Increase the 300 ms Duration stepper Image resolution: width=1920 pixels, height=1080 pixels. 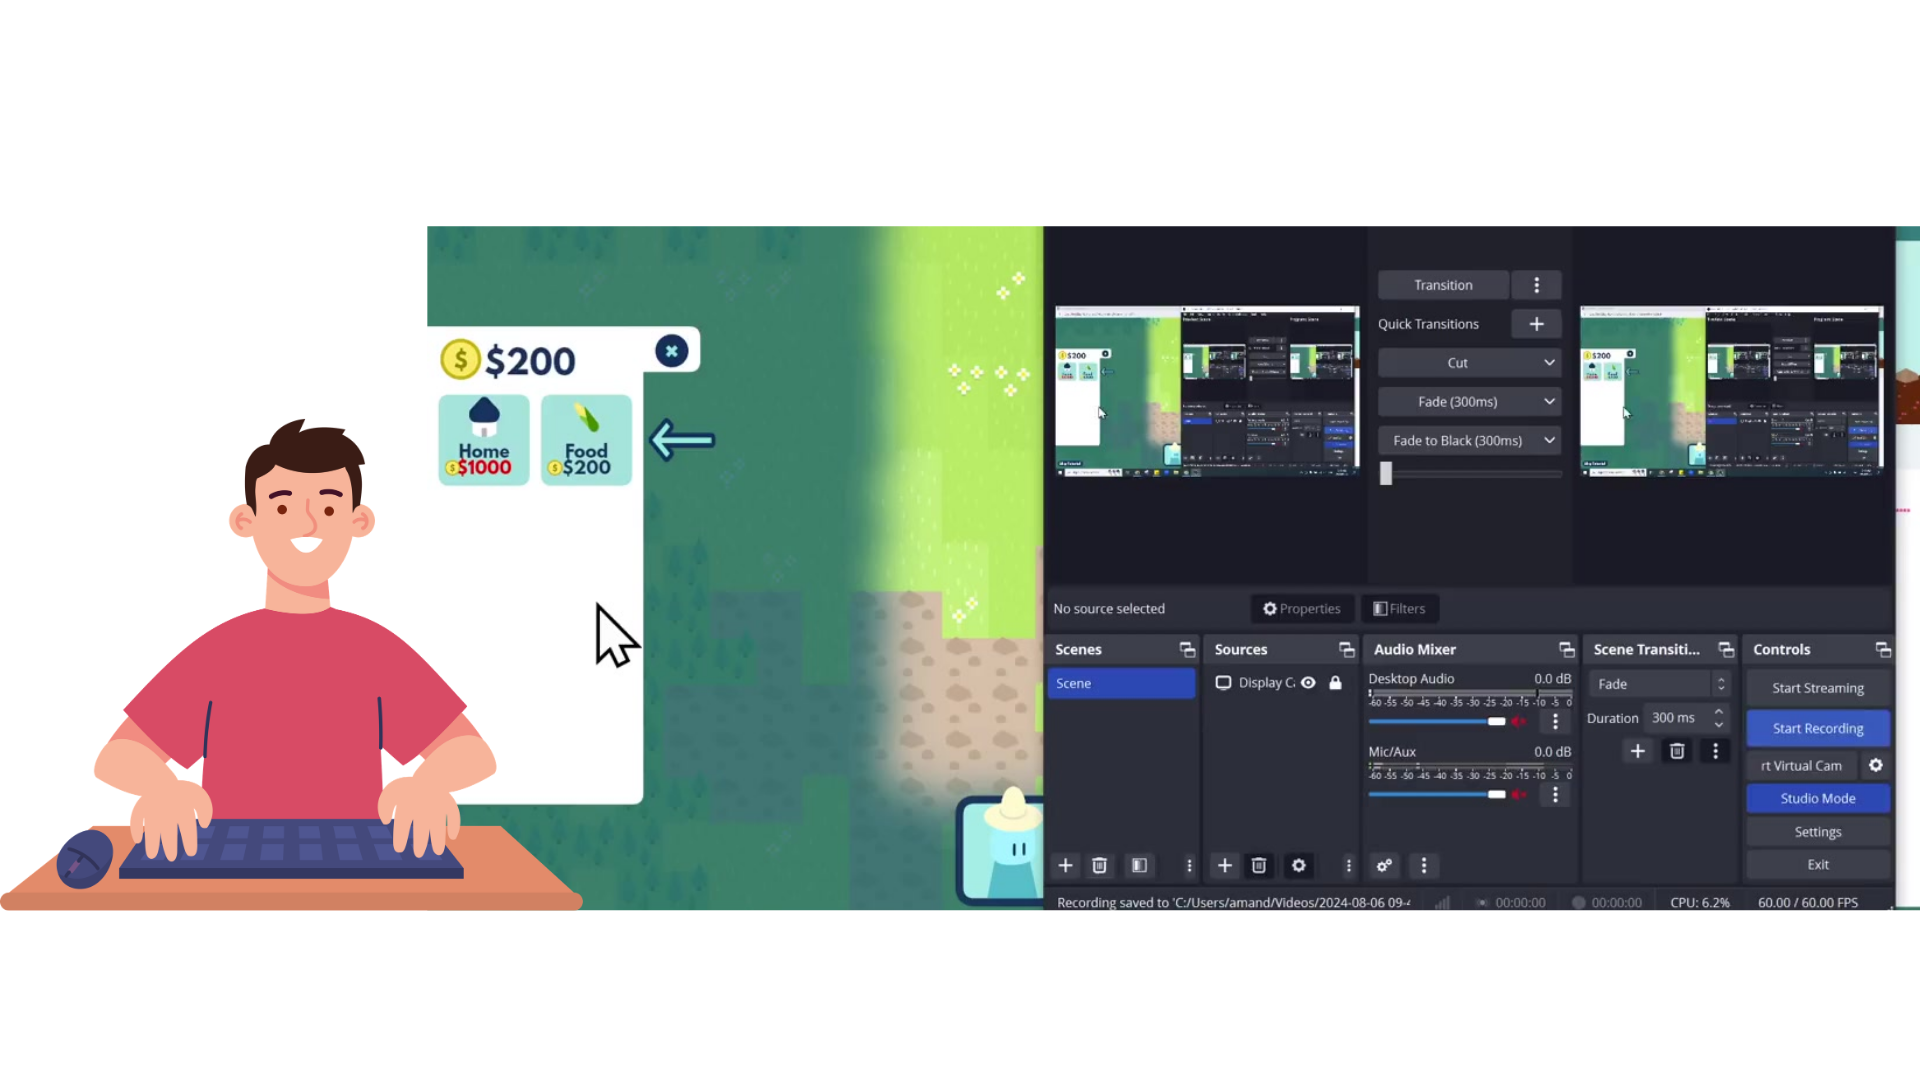1719,712
